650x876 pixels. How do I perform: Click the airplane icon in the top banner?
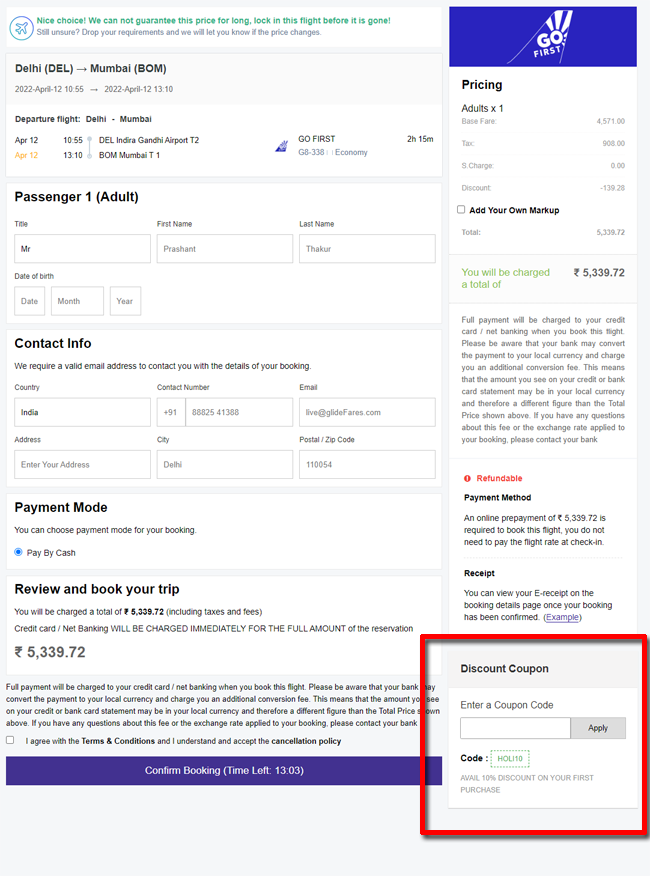[21, 27]
